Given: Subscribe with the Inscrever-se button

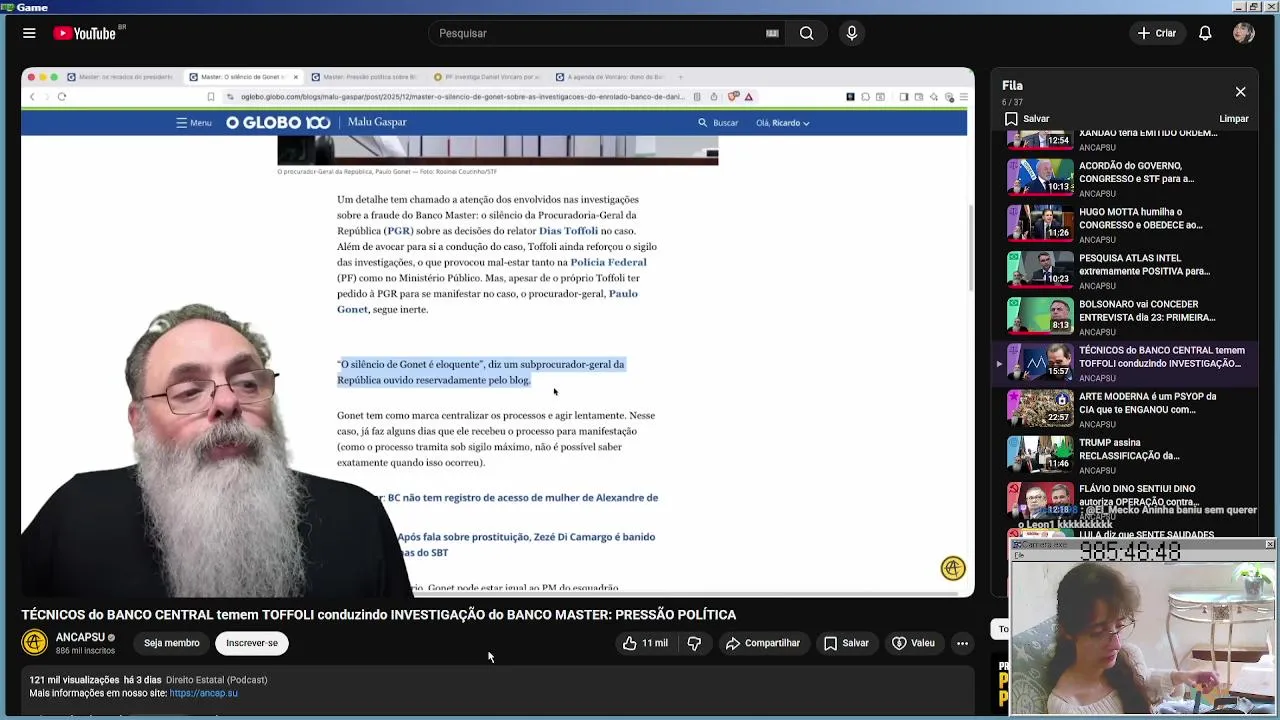Looking at the screenshot, I should pyautogui.click(x=252, y=643).
